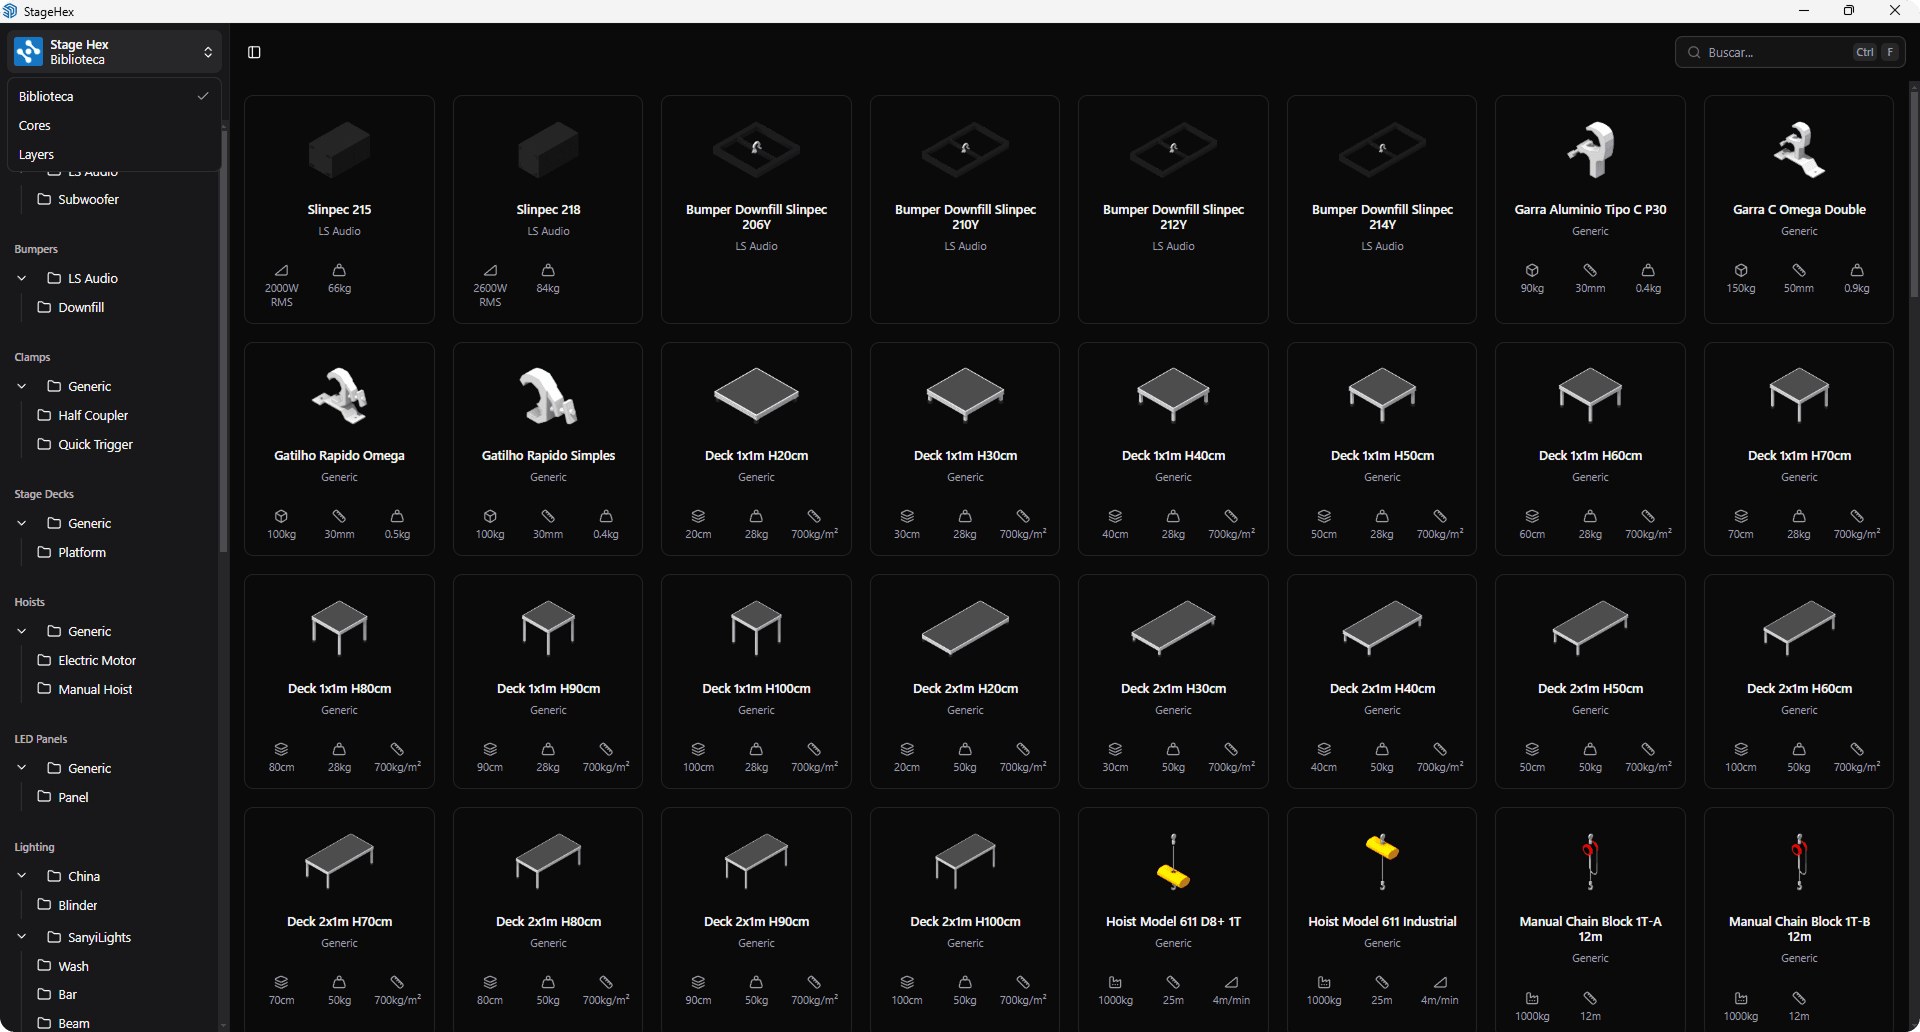1920x1032 pixels.
Task: Toggle the checkmark next to Biblioteca
Action: (x=204, y=95)
